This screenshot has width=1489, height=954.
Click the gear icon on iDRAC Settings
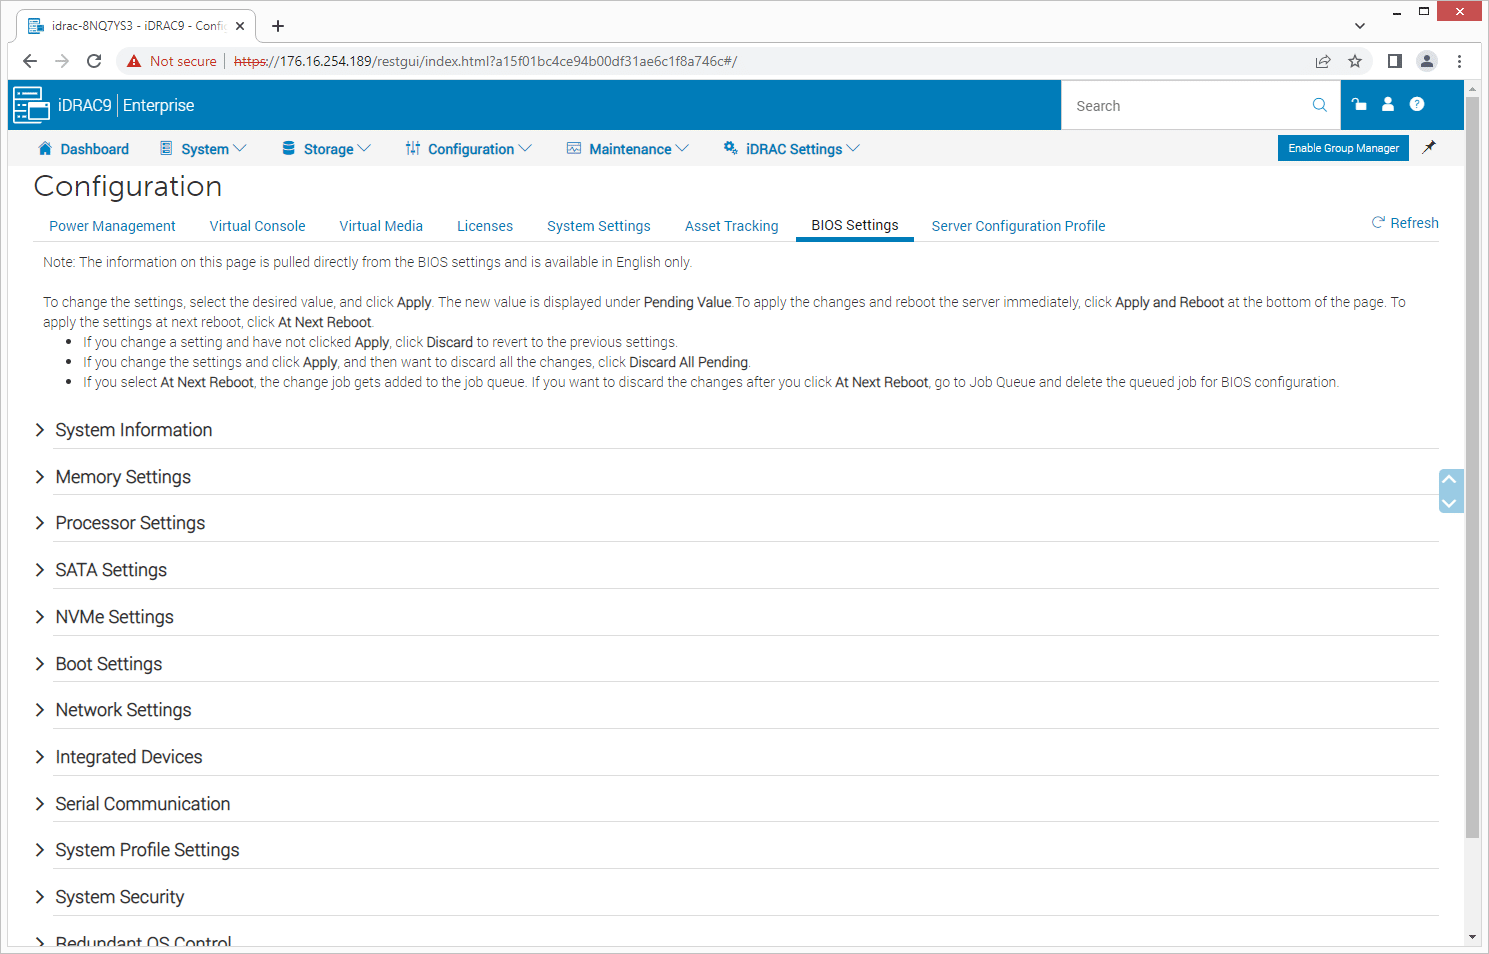(x=729, y=147)
